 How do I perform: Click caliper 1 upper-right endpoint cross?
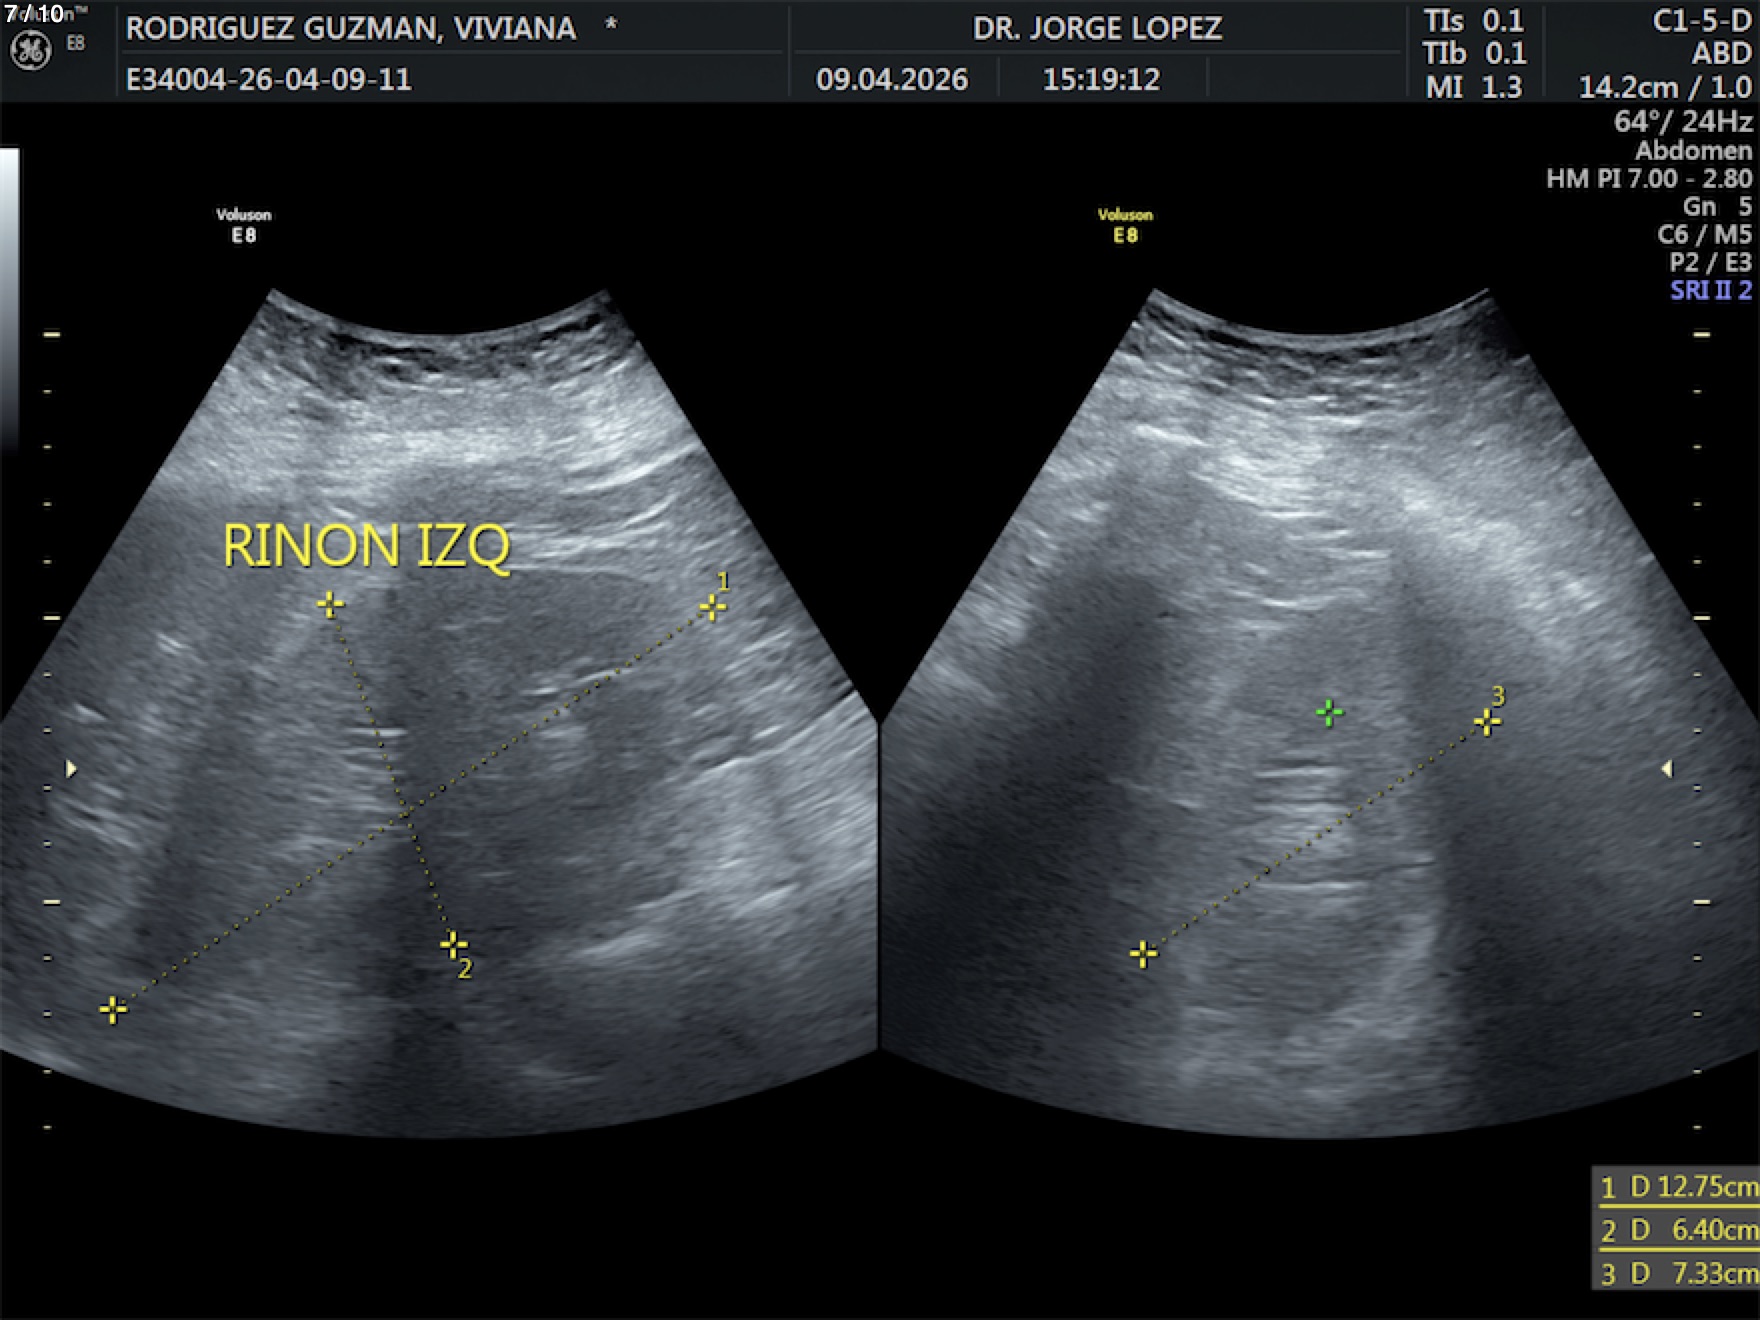pos(712,607)
